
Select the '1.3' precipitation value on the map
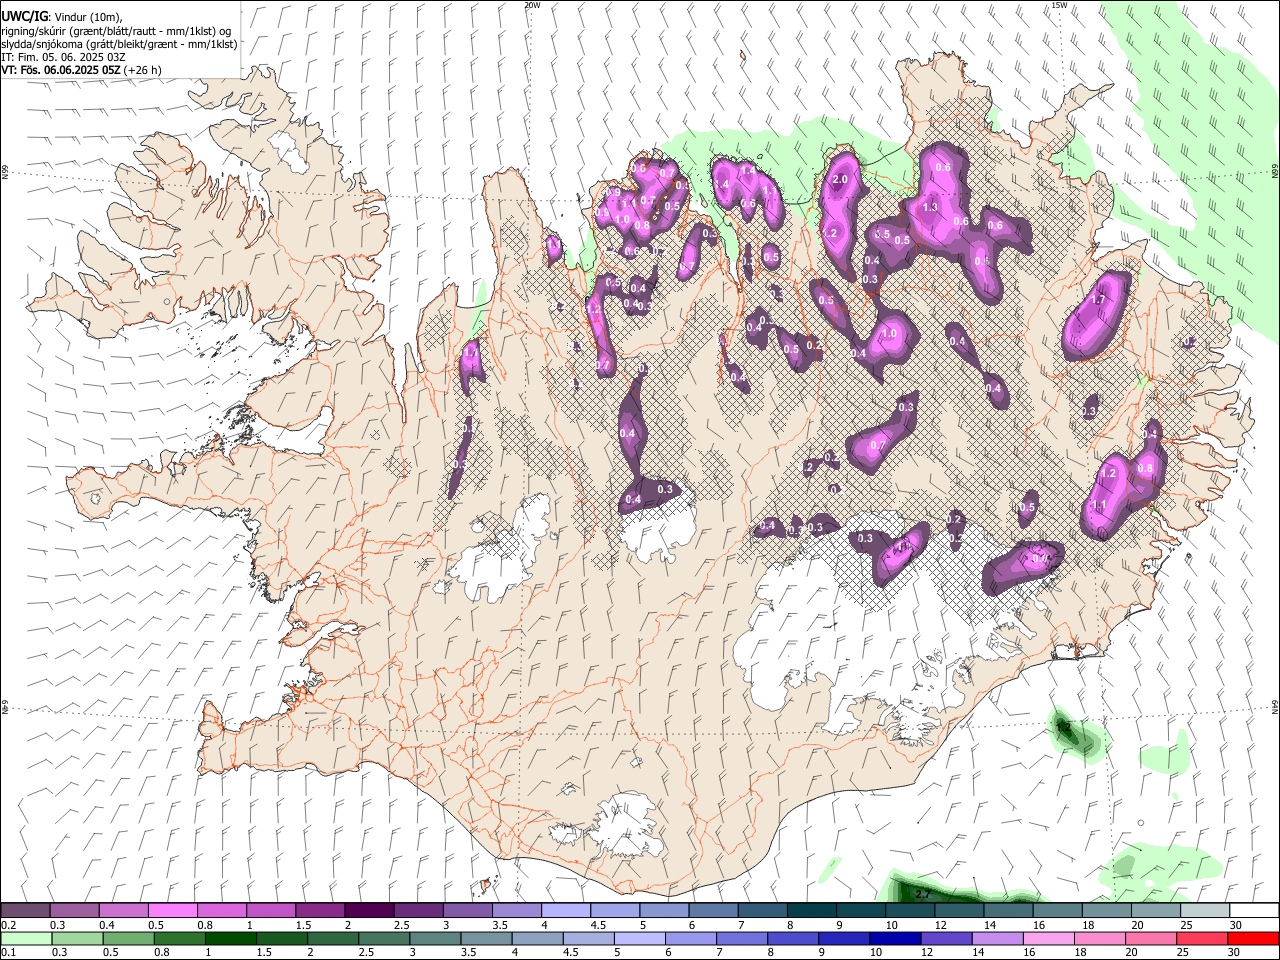click(x=930, y=207)
